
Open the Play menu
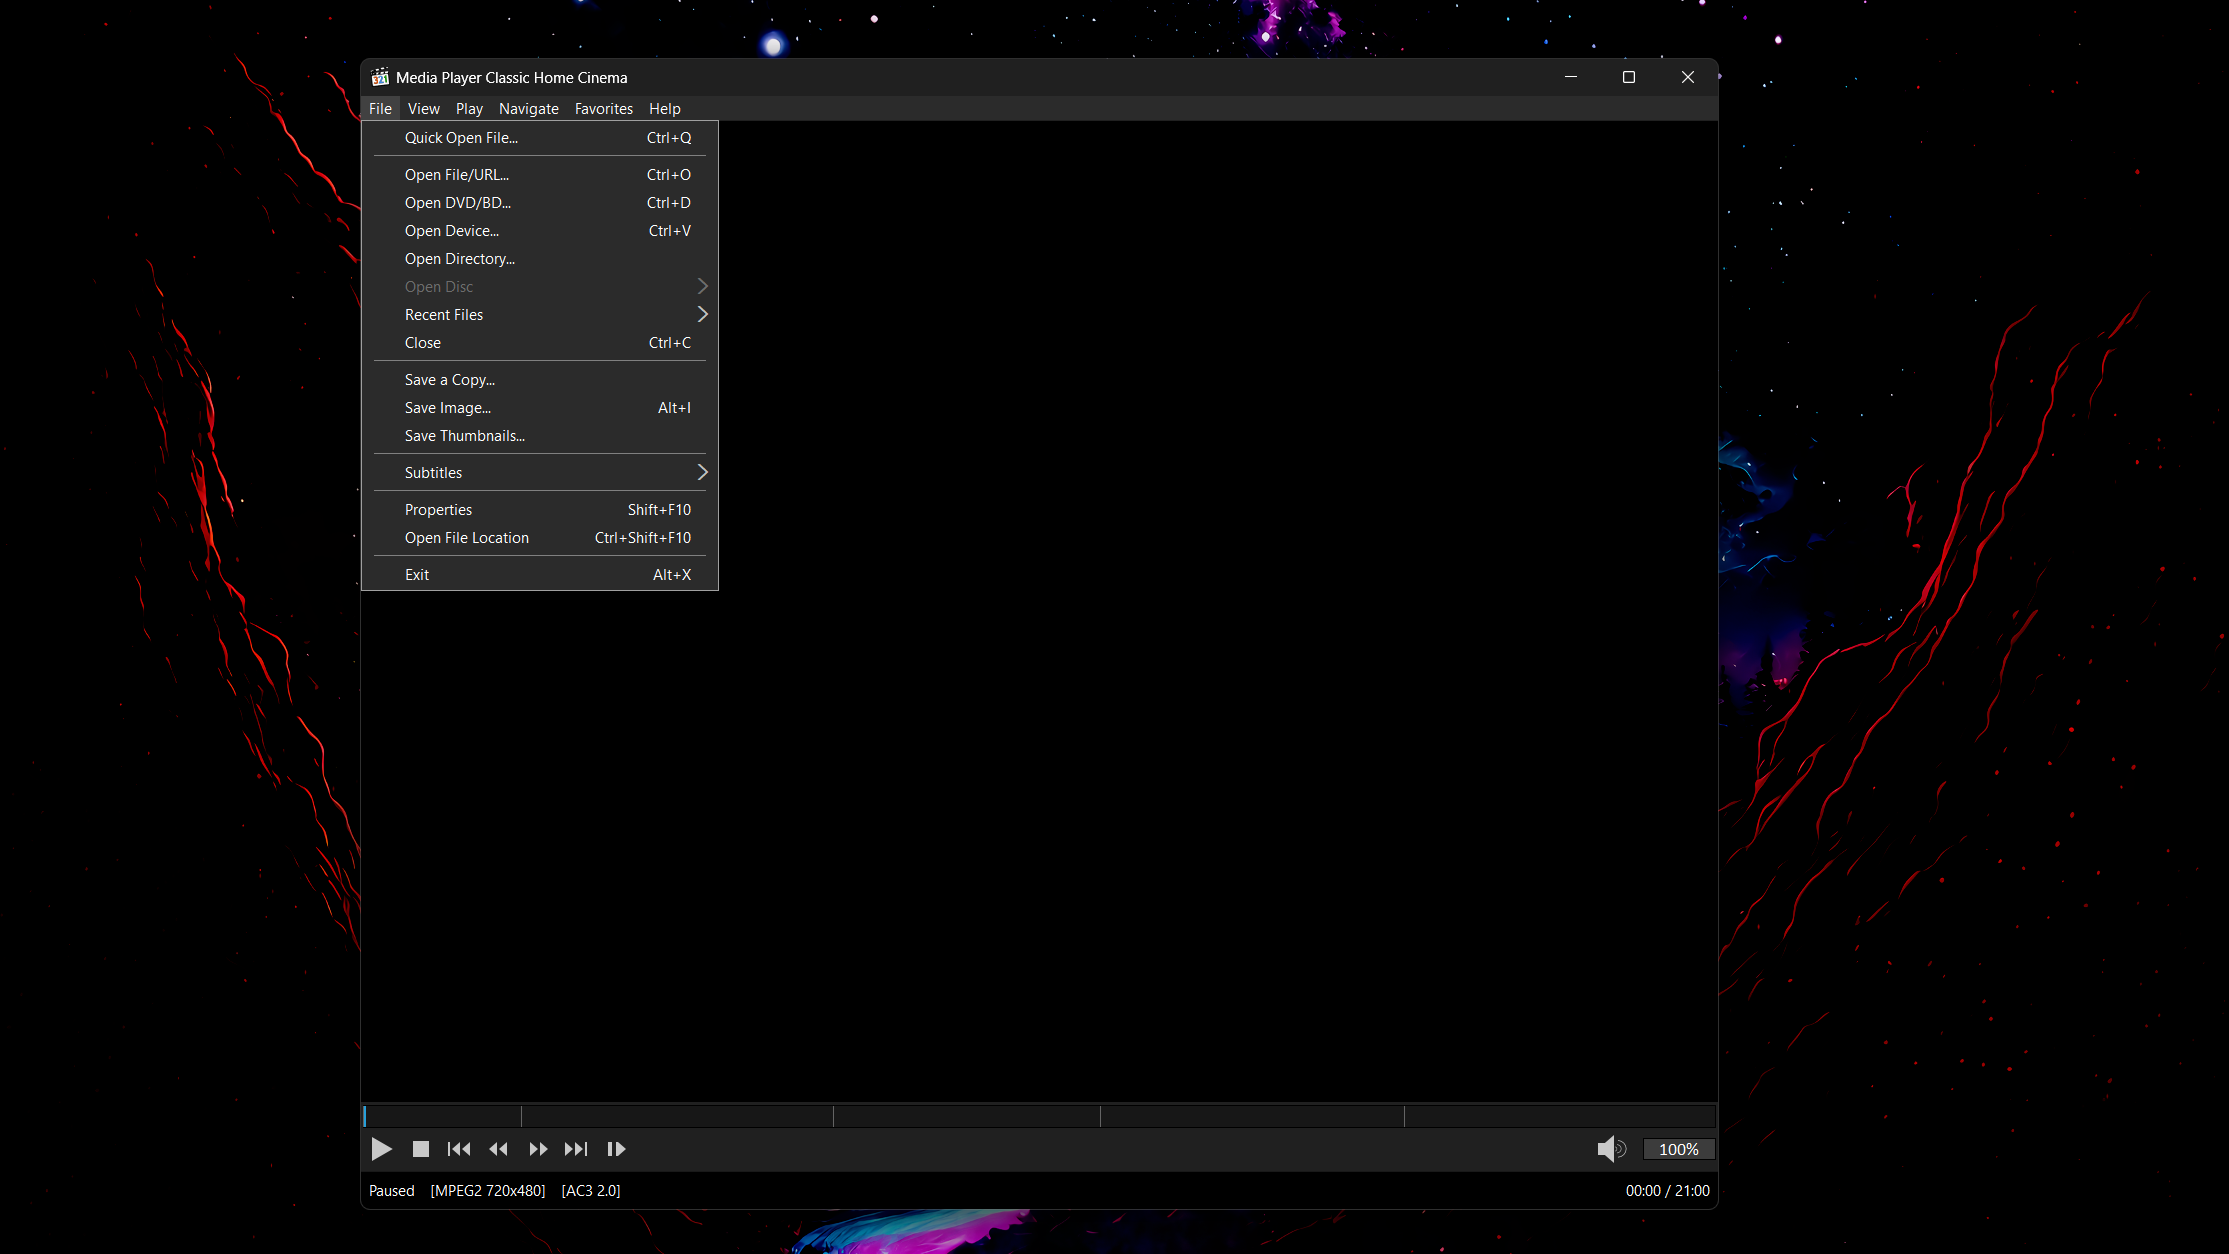[469, 109]
